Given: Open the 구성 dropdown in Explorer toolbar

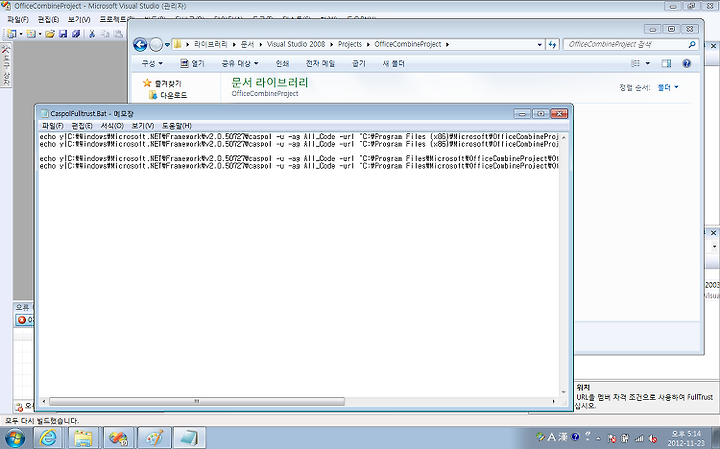Looking at the screenshot, I should pyautogui.click(x=152, y=63).
